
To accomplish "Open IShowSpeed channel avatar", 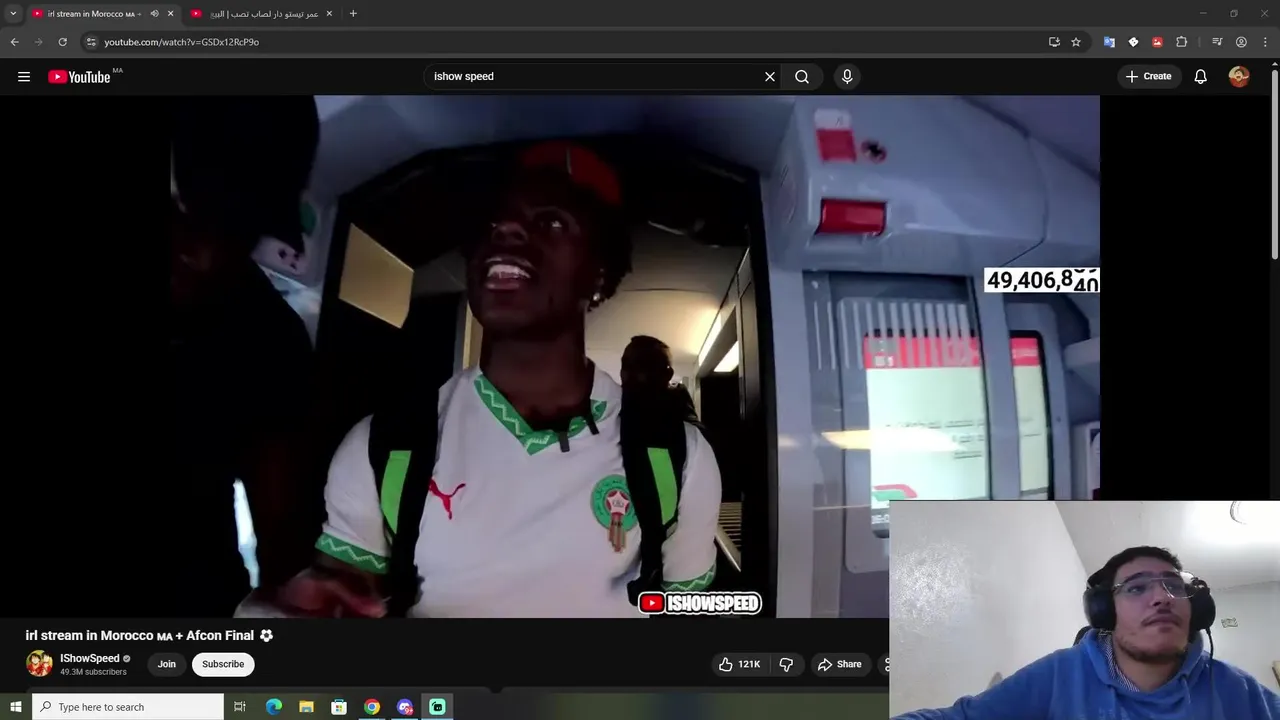I will (39, 664).
